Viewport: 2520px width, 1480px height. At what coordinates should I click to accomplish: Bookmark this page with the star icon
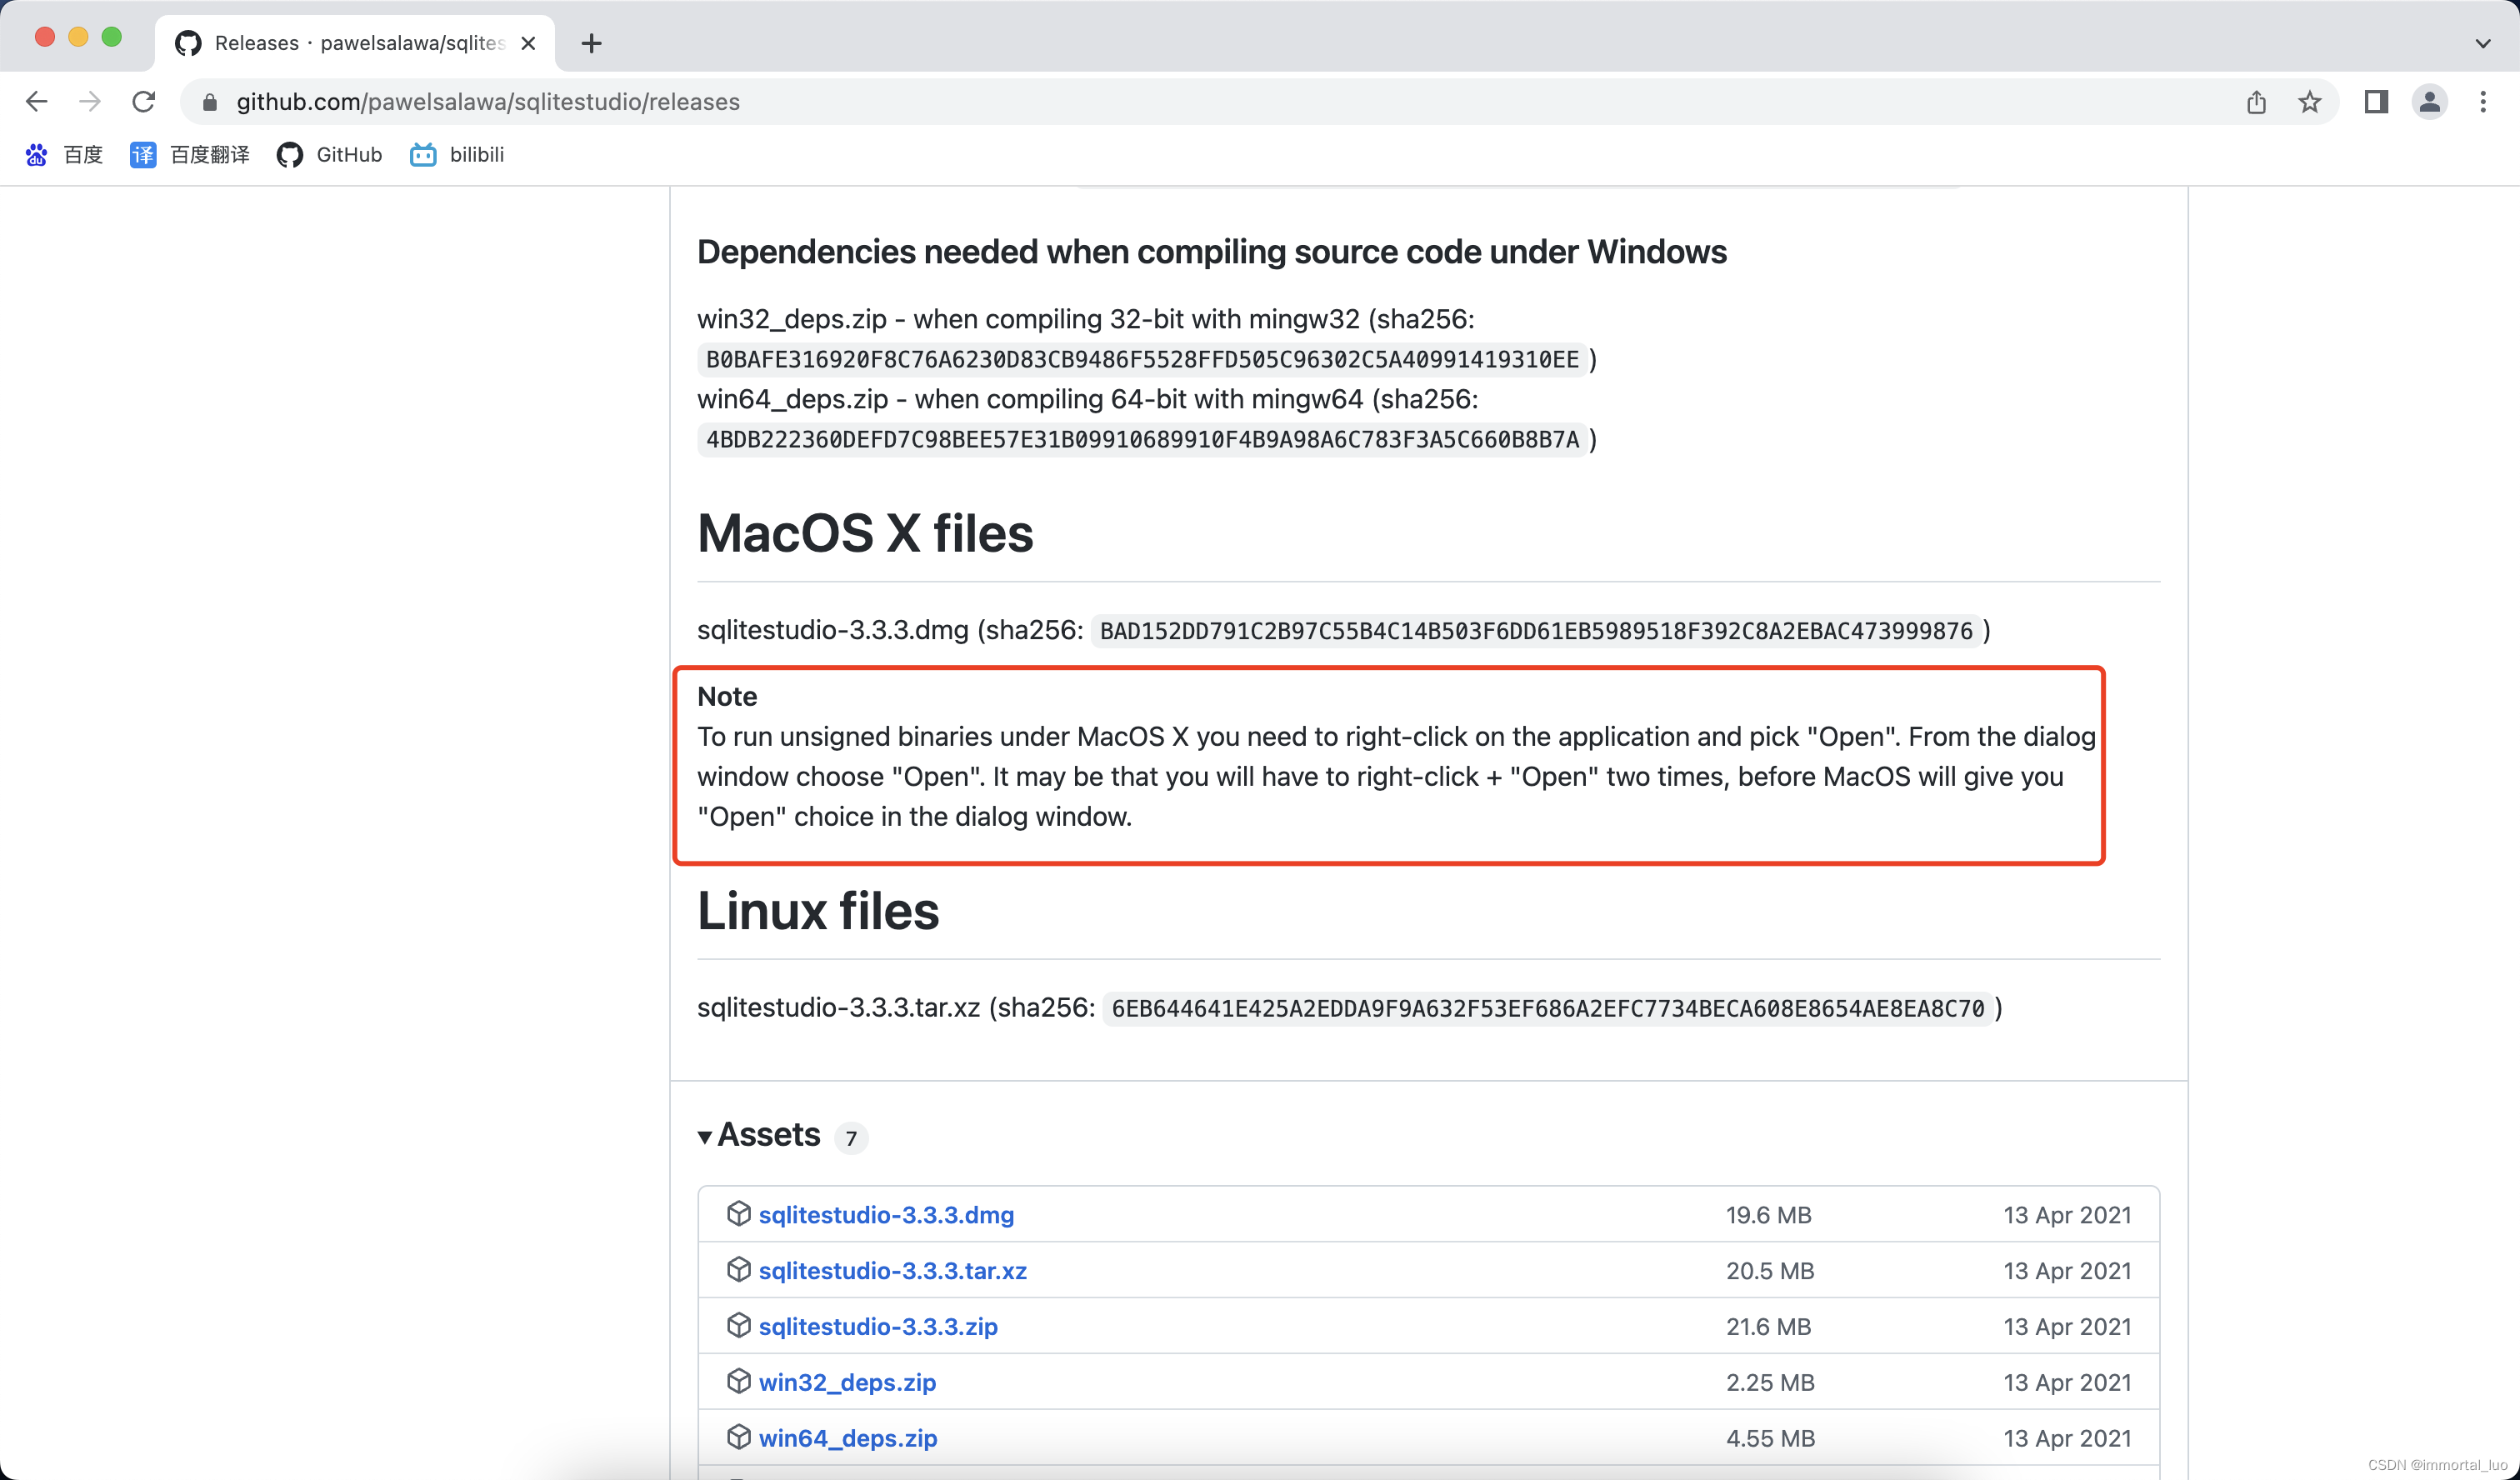2310,102
